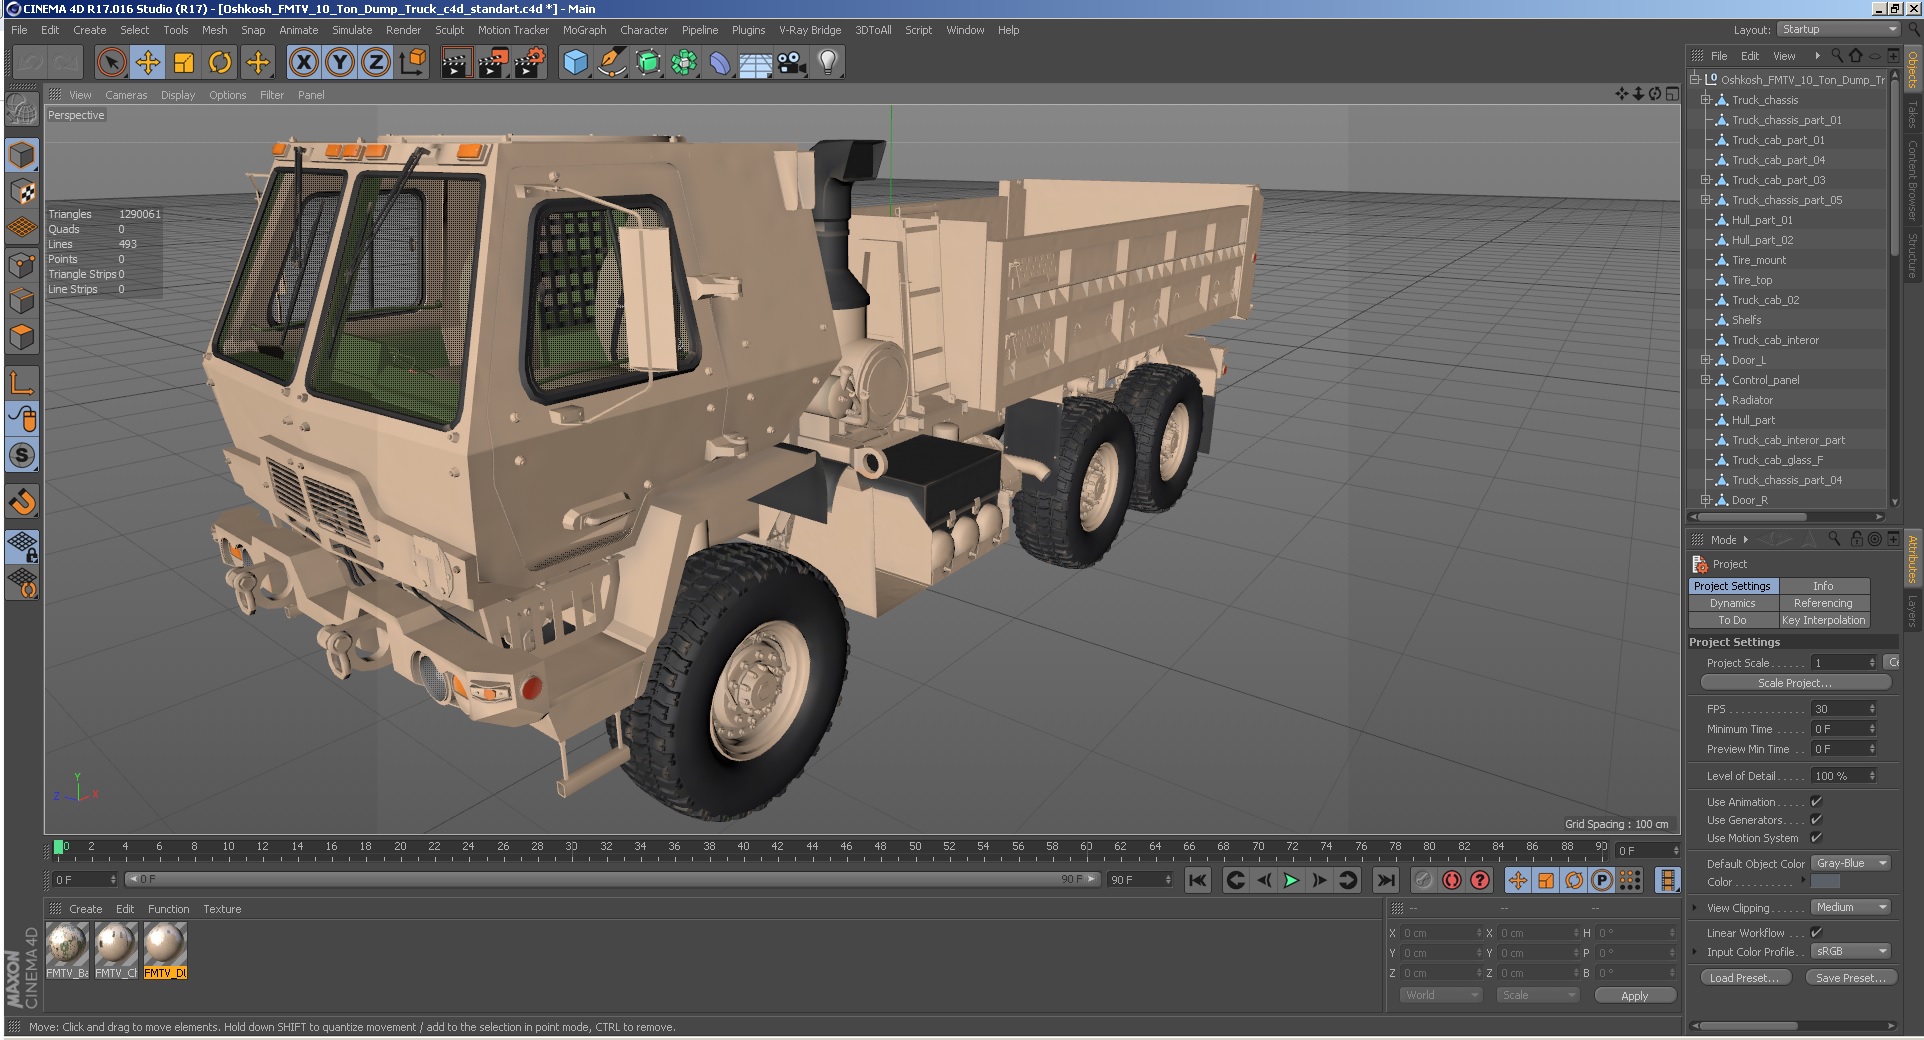Click the Scale Project button
Screen dimensions: 1924x1040
click(x=1795, y=683)
